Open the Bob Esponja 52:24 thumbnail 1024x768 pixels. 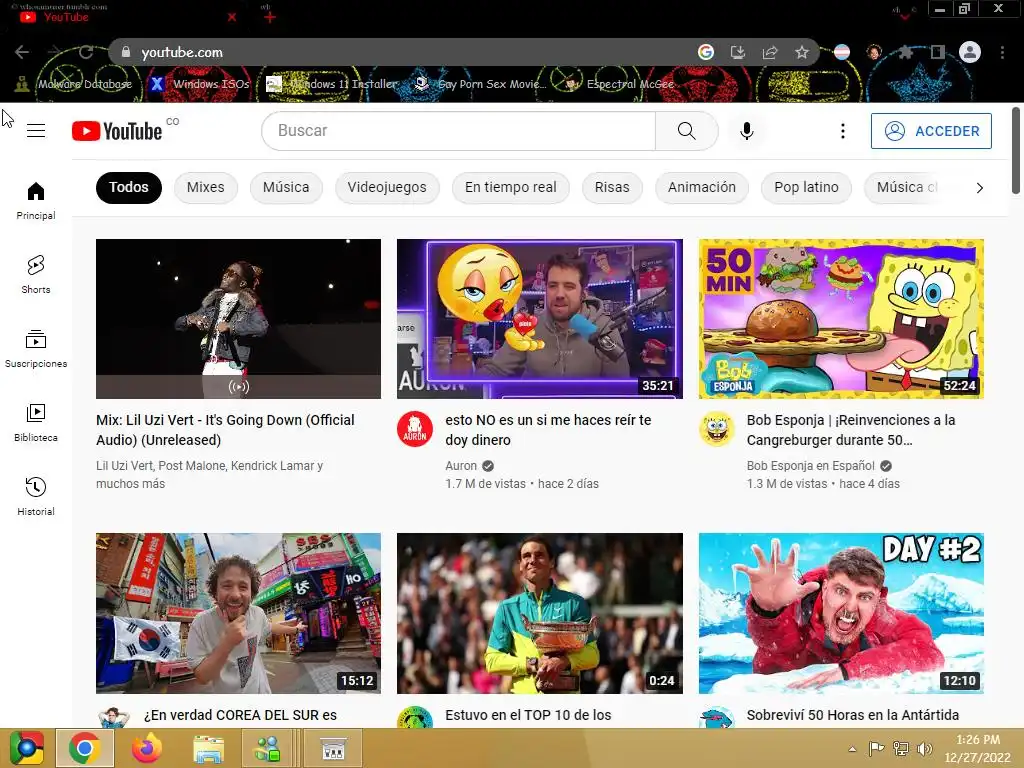841,319
